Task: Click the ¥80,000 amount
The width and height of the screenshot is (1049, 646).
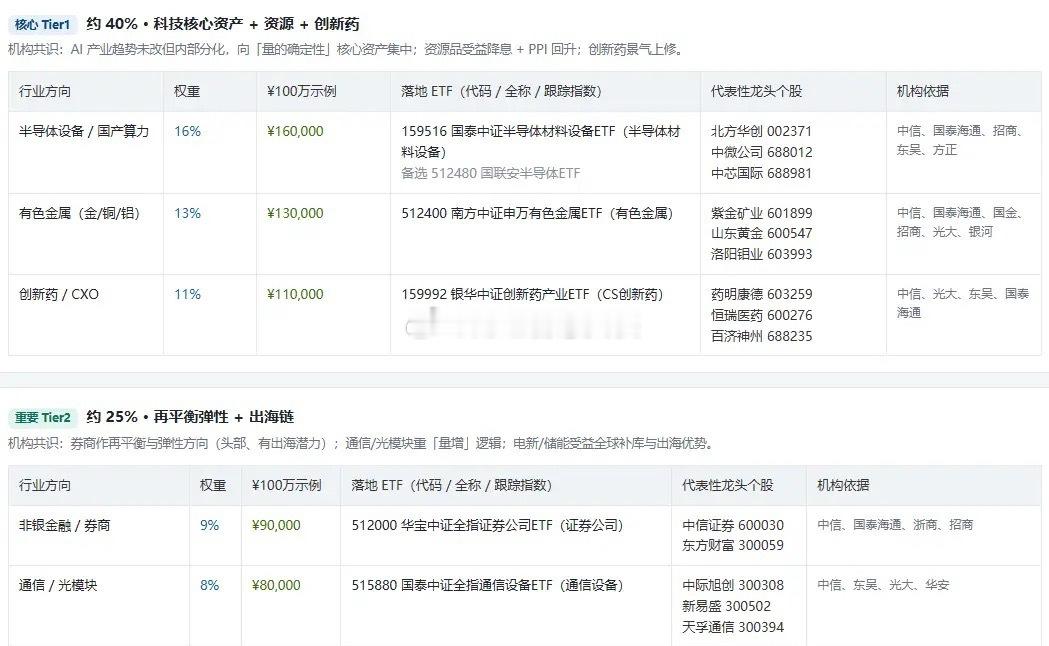Action: [x=276, y=585]
